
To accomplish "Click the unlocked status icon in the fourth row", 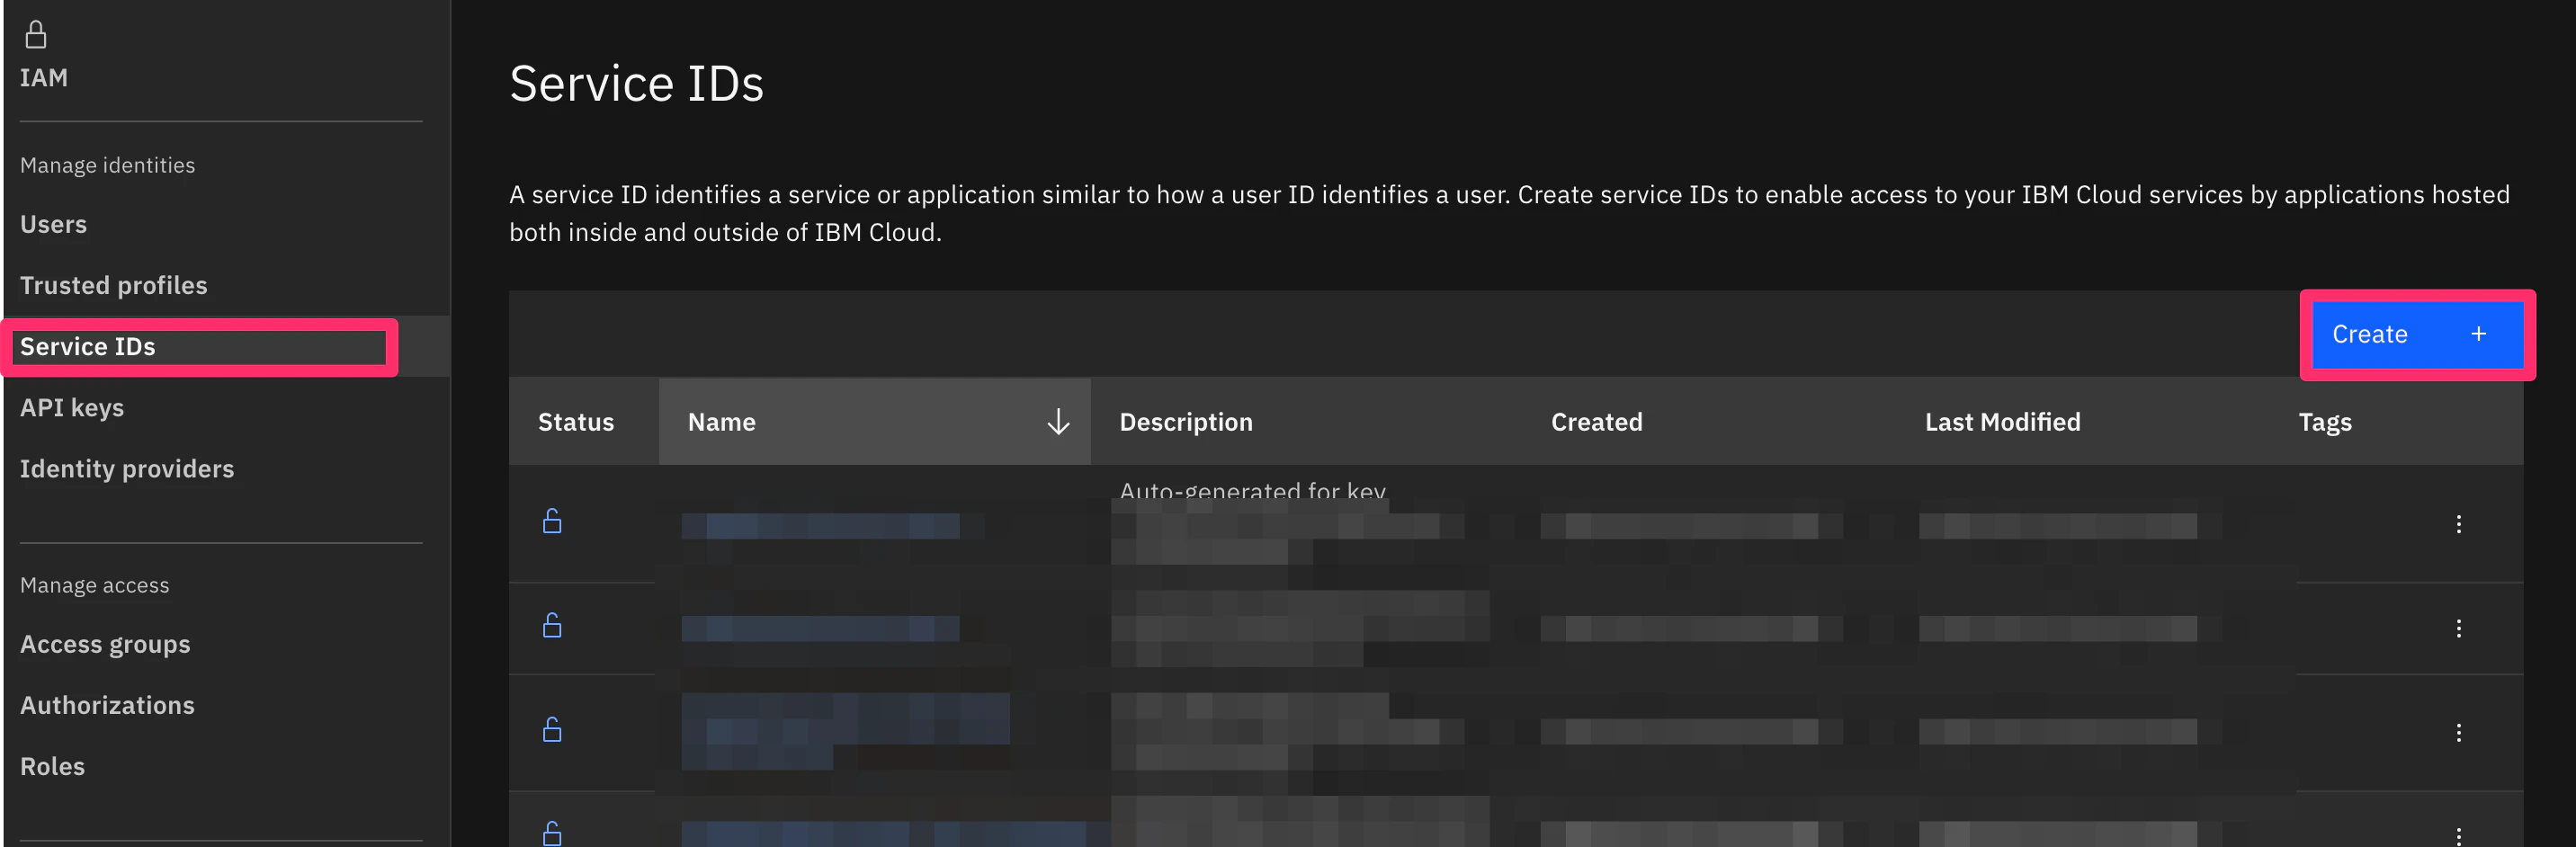I will 552,834.
